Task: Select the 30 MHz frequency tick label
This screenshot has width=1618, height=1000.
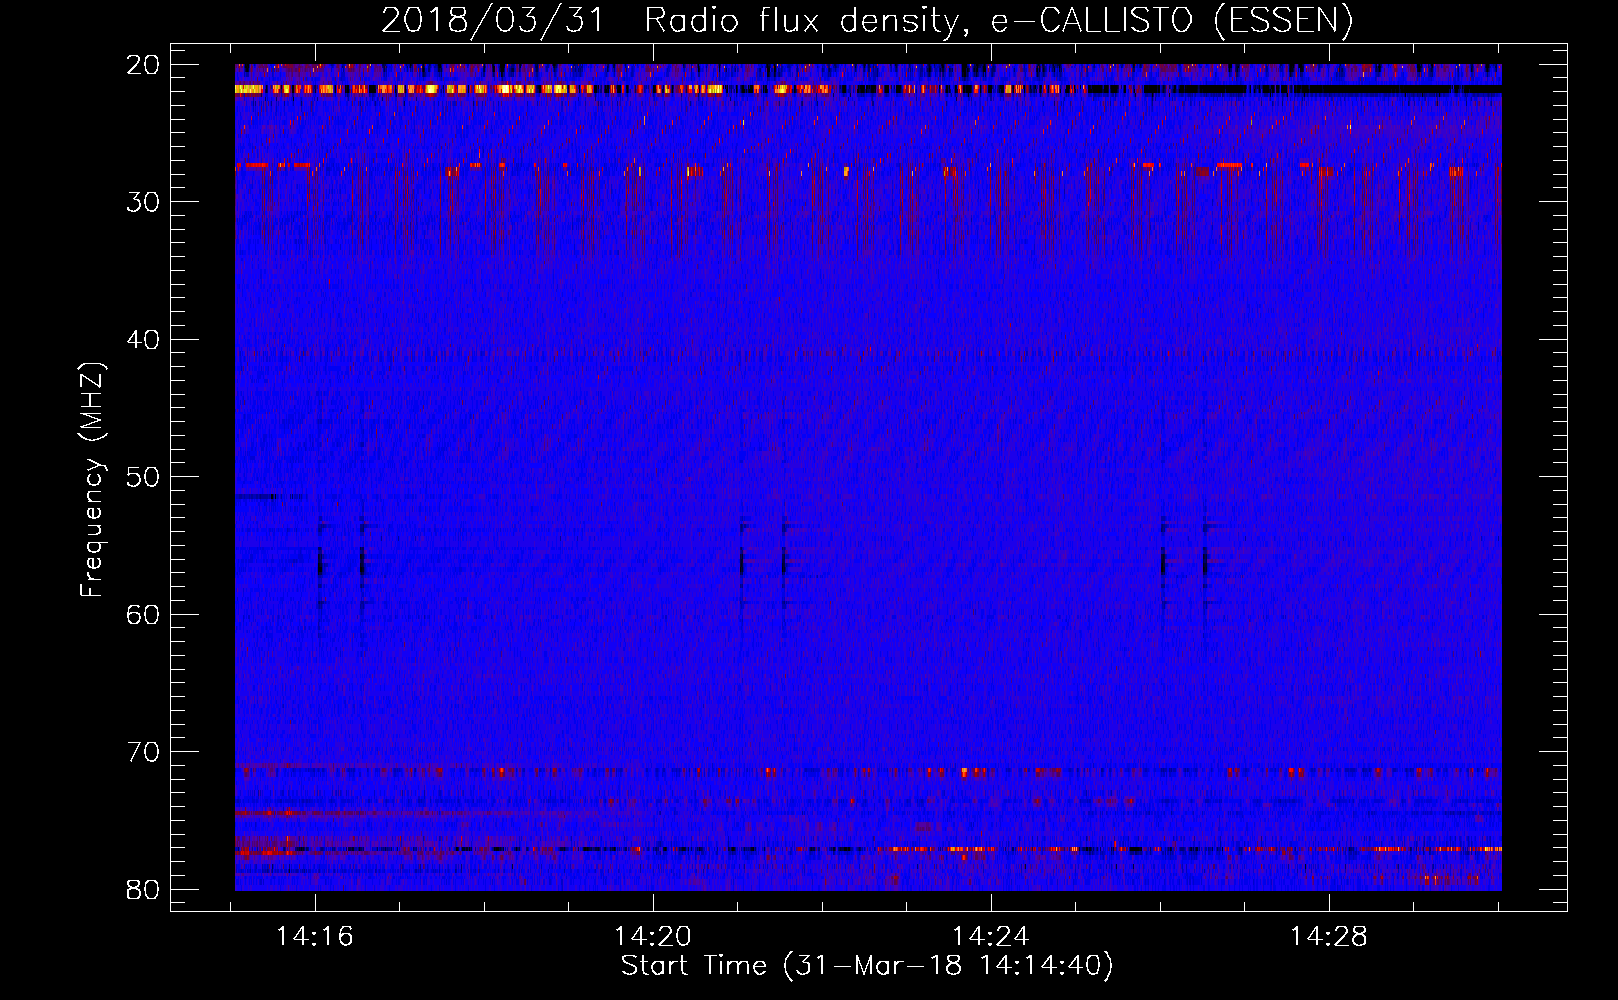Action: [144, 202]
